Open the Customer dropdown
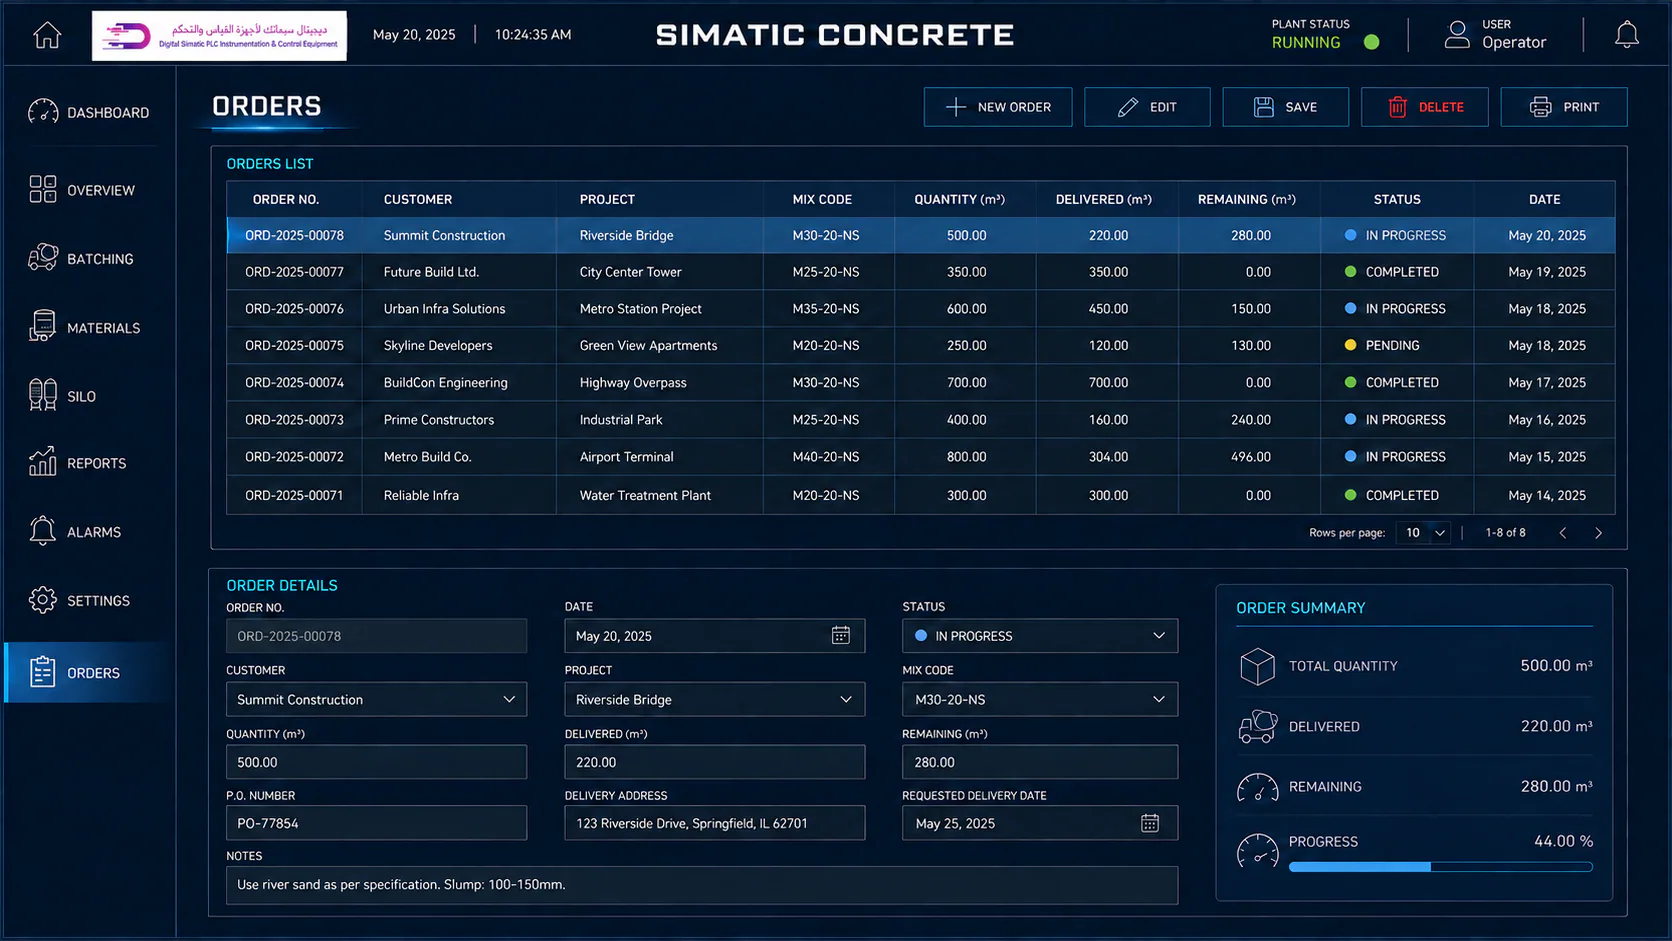The height and width of the screenshot is (941, 1672). click(376, 699)
